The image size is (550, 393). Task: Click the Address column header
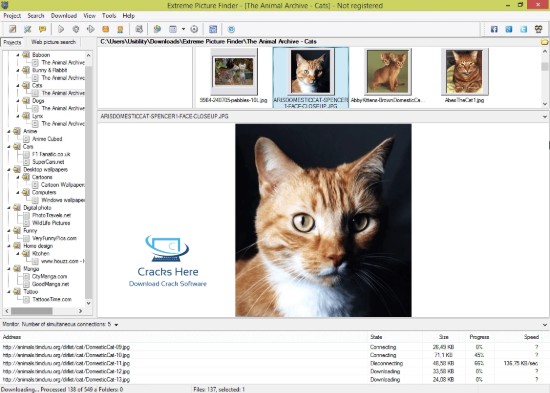coord(184,337)
